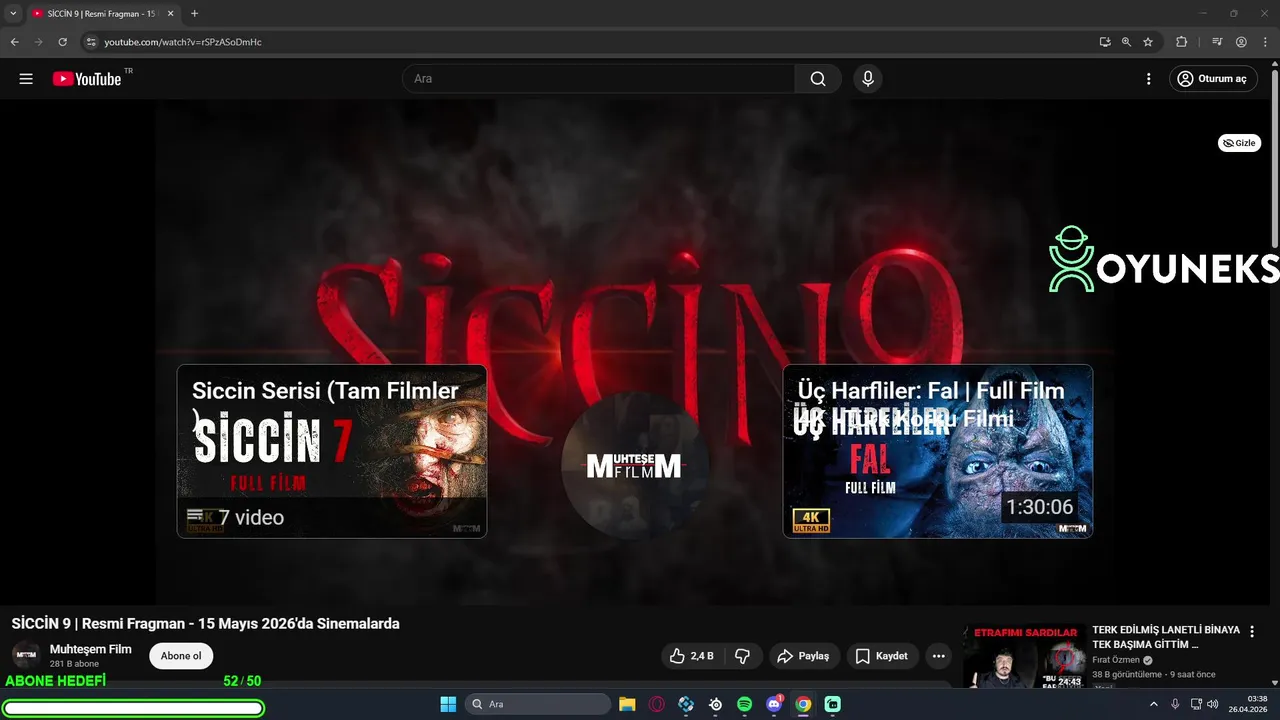Click the Windows taskbar Ara search box
The width and height of the screenshot is (1280, 720).
pos(540,704)
